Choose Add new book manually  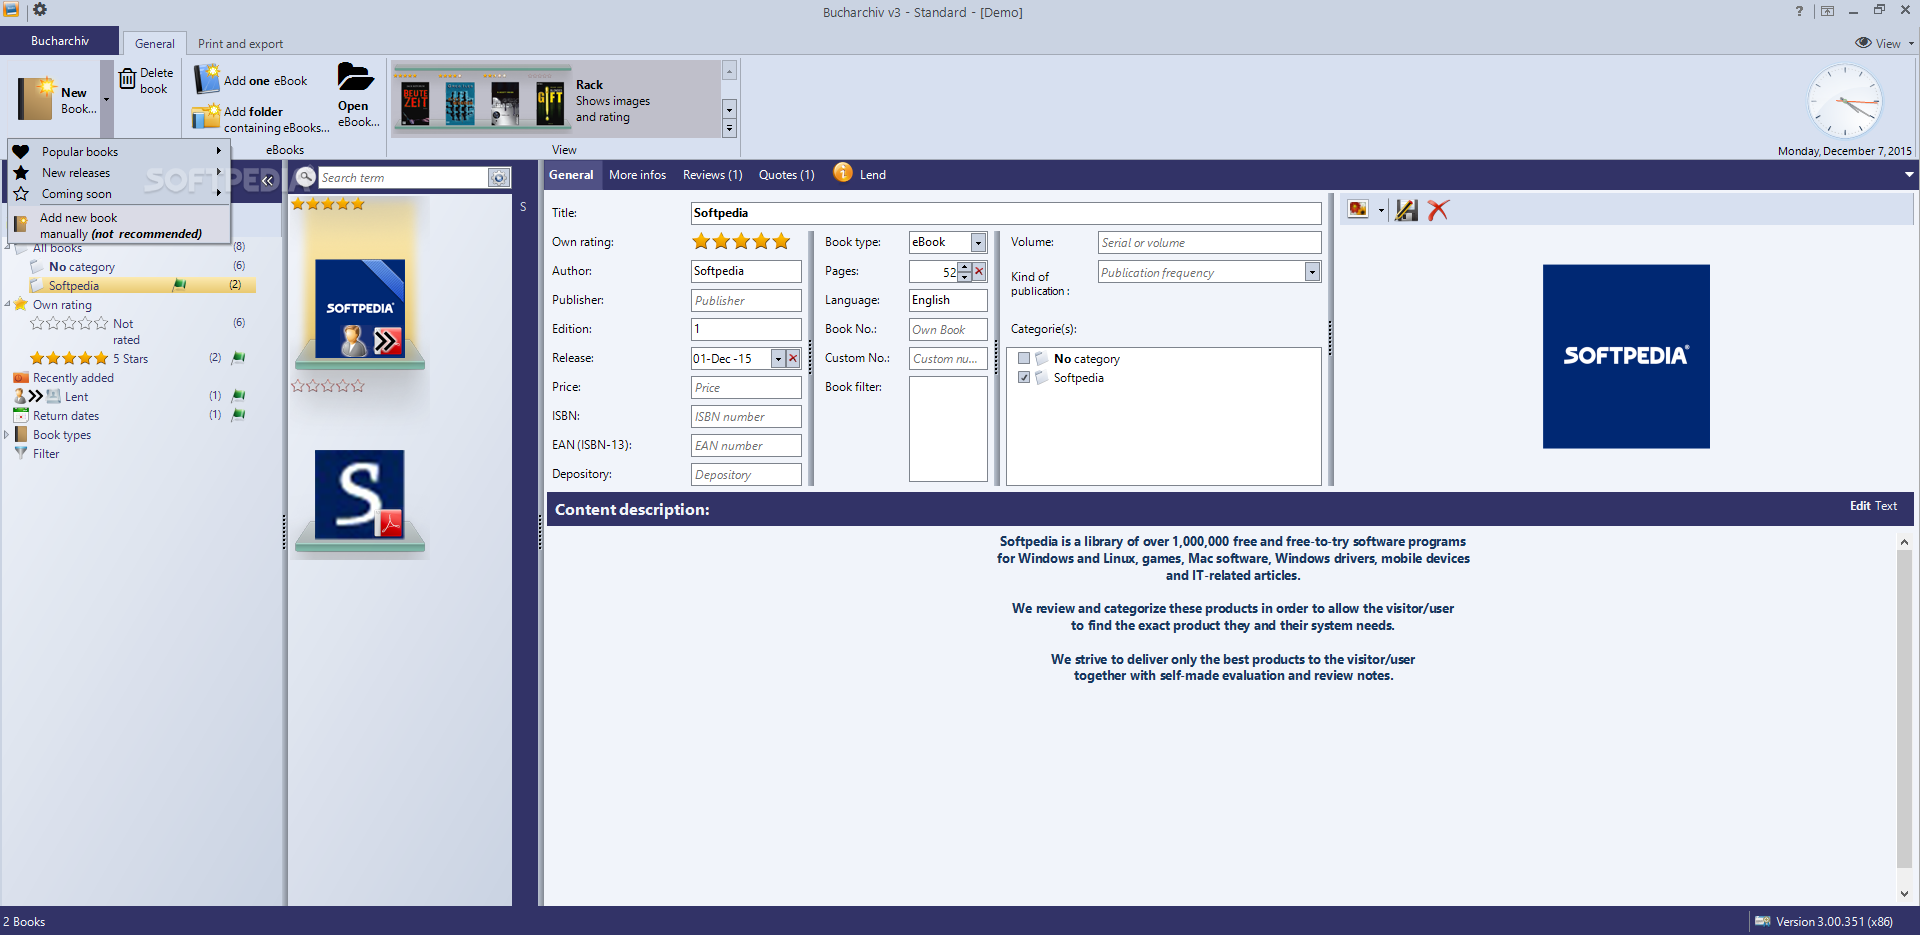(119, 225)
